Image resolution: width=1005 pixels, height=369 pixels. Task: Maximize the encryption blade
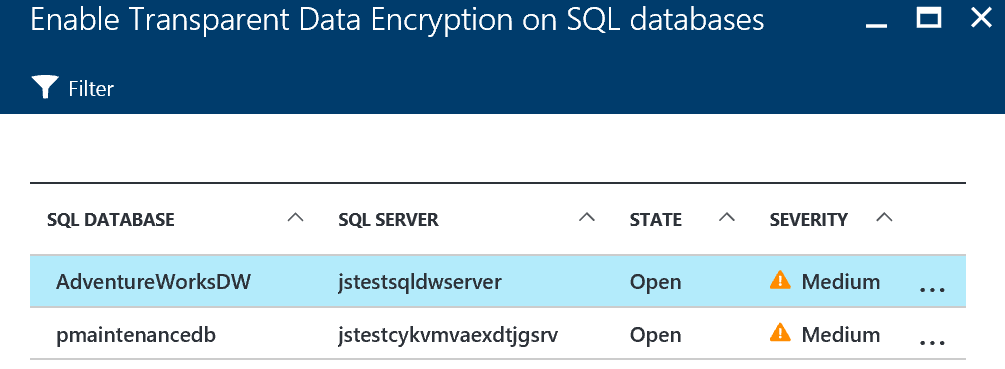pos(929,17)
